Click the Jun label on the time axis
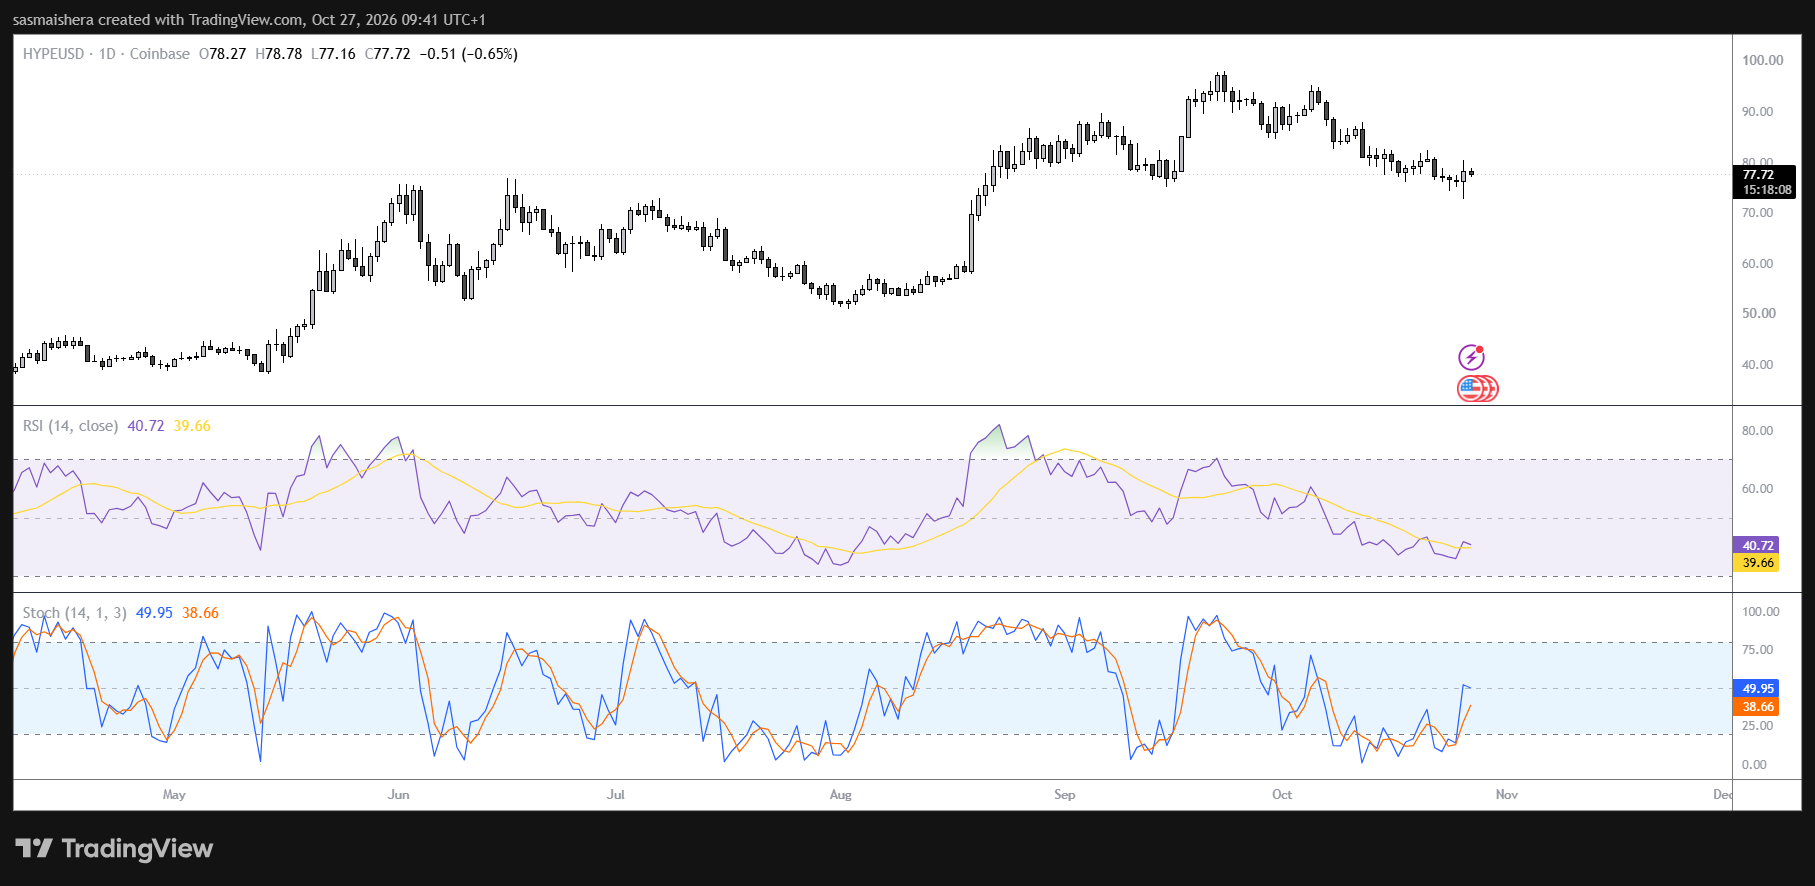 point(398,795)
